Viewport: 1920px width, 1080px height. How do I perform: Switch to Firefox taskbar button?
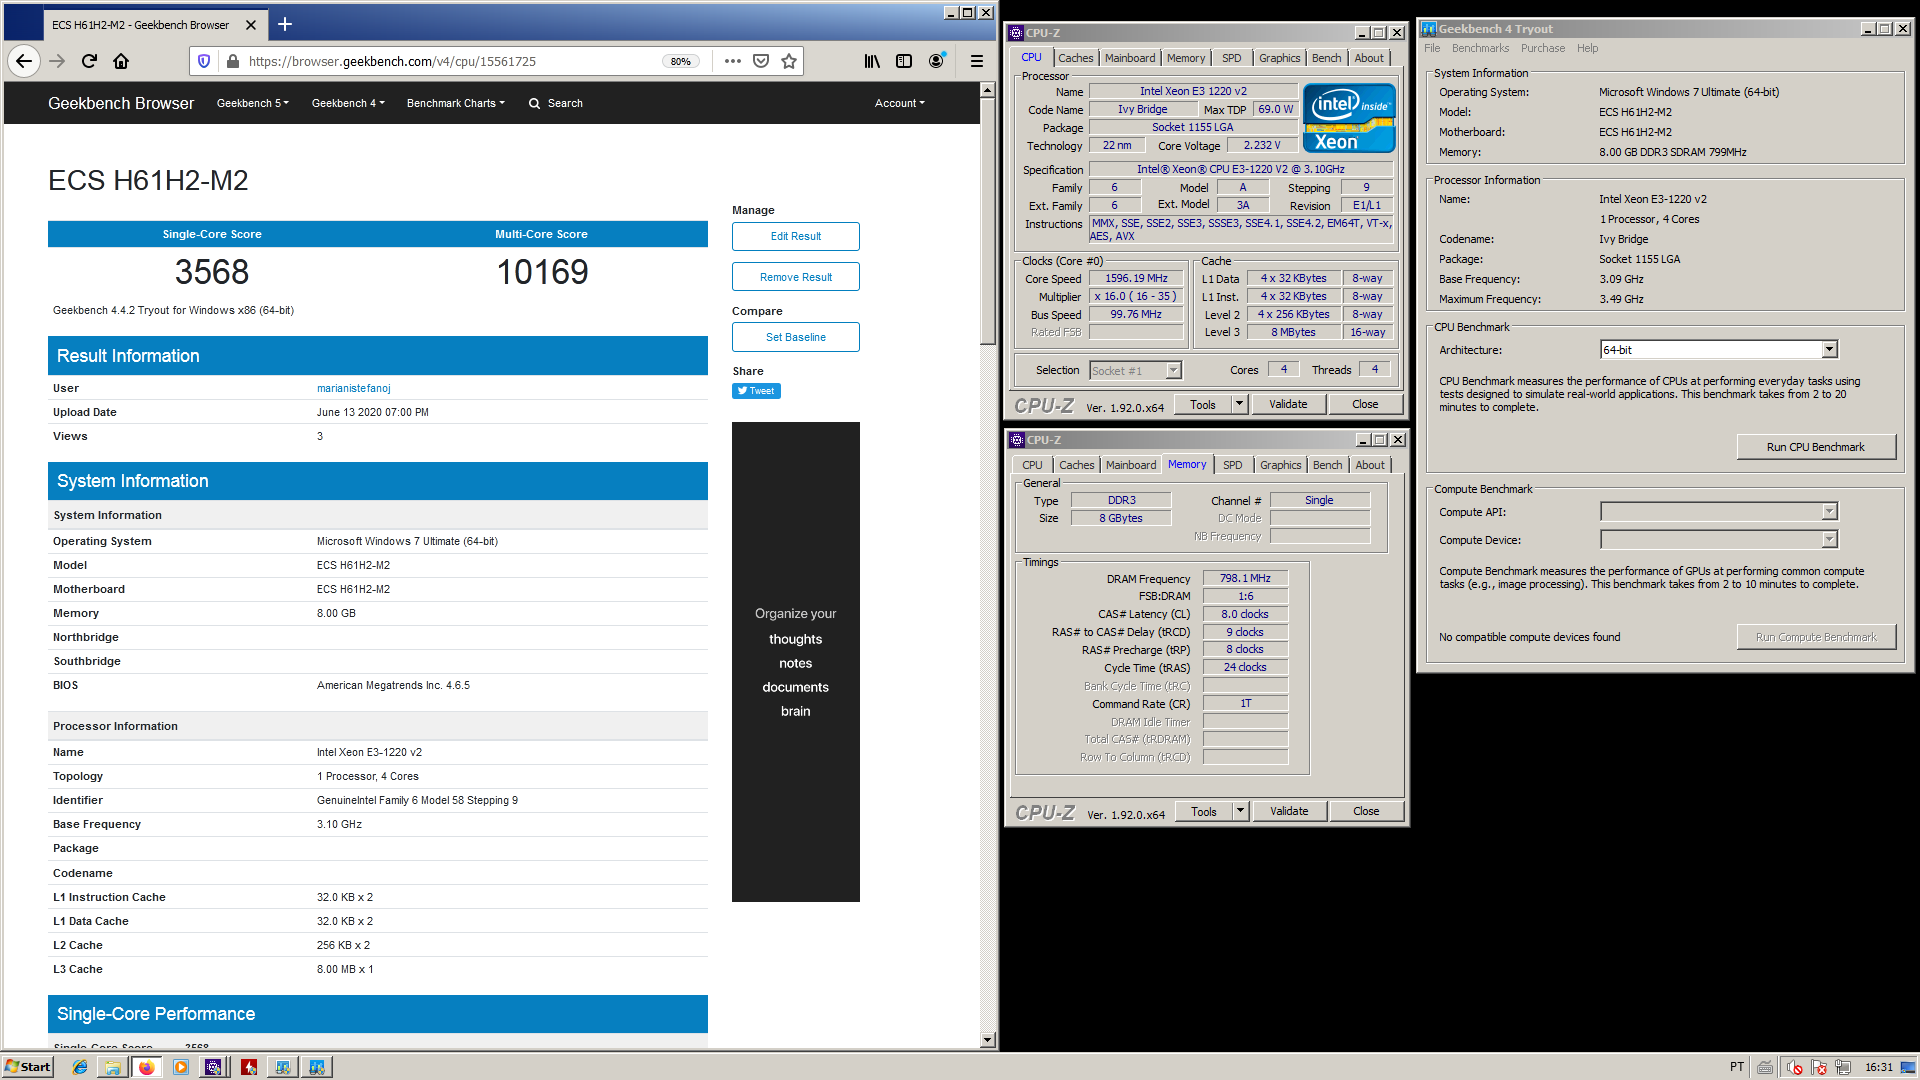(x=147, y=1067)
